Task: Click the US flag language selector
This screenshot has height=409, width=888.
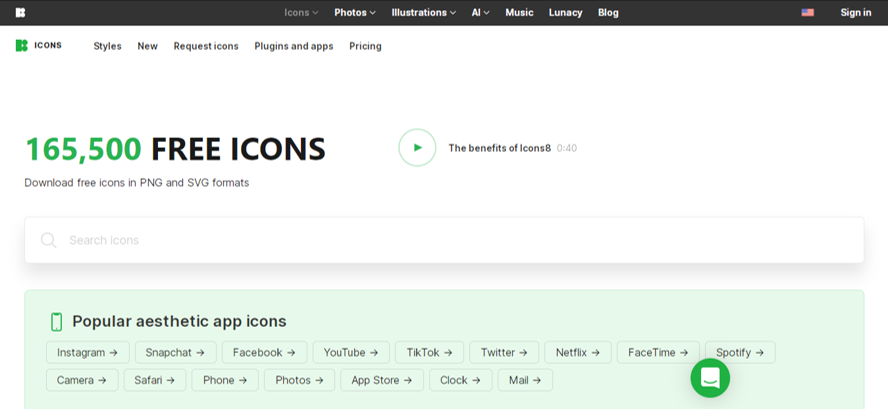Action: point(808,12)
